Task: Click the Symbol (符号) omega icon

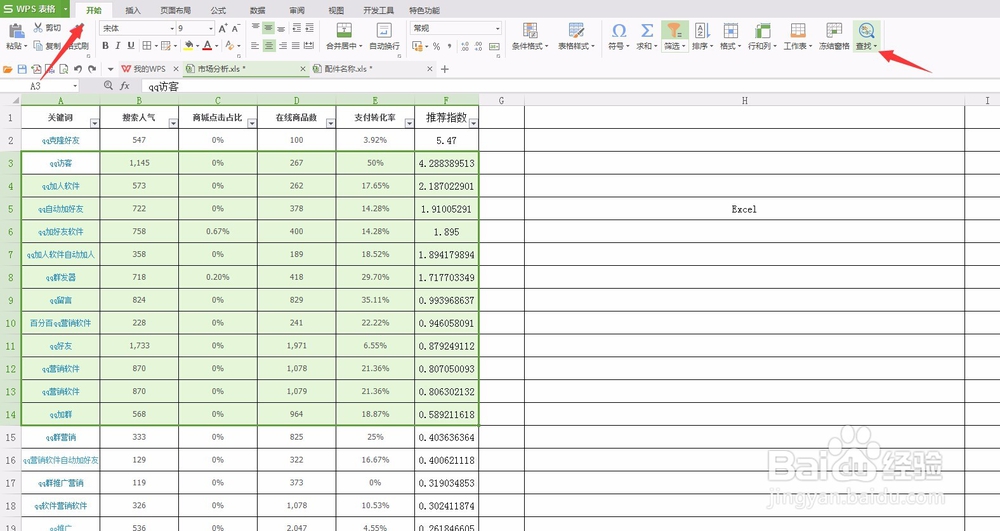Action: (x=619, y=30)
